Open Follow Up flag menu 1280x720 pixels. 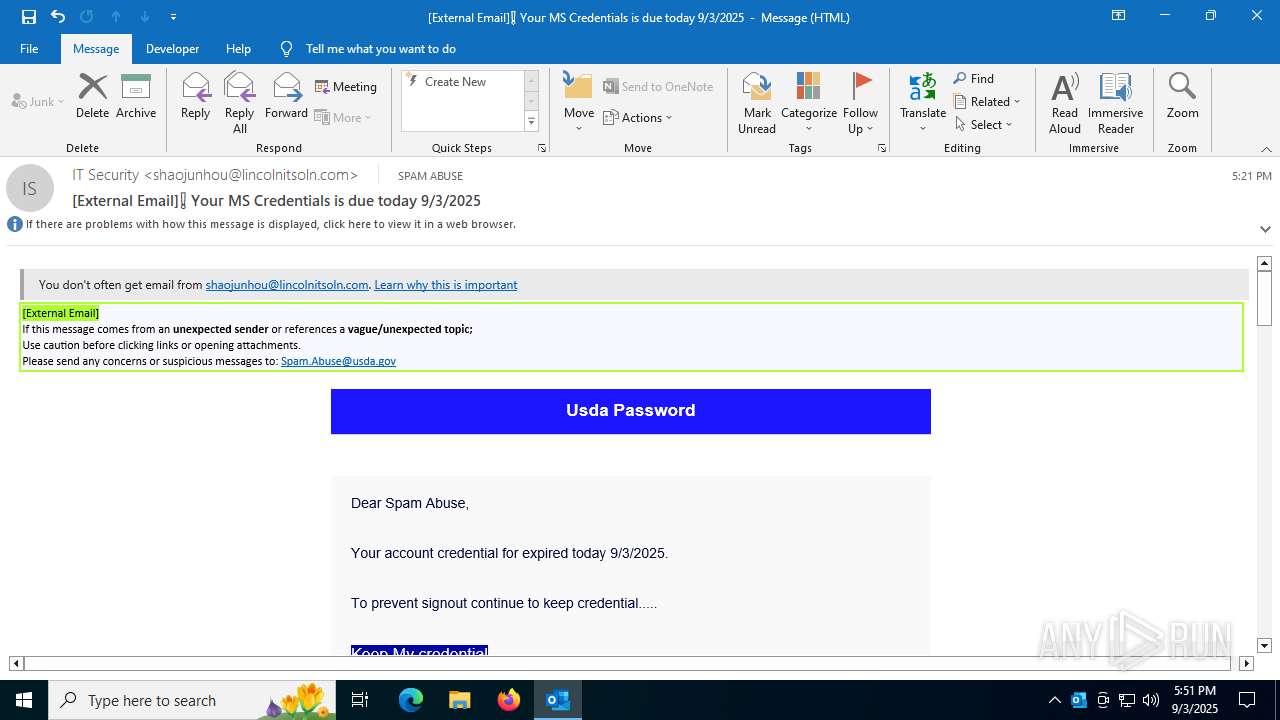point(860,102)
